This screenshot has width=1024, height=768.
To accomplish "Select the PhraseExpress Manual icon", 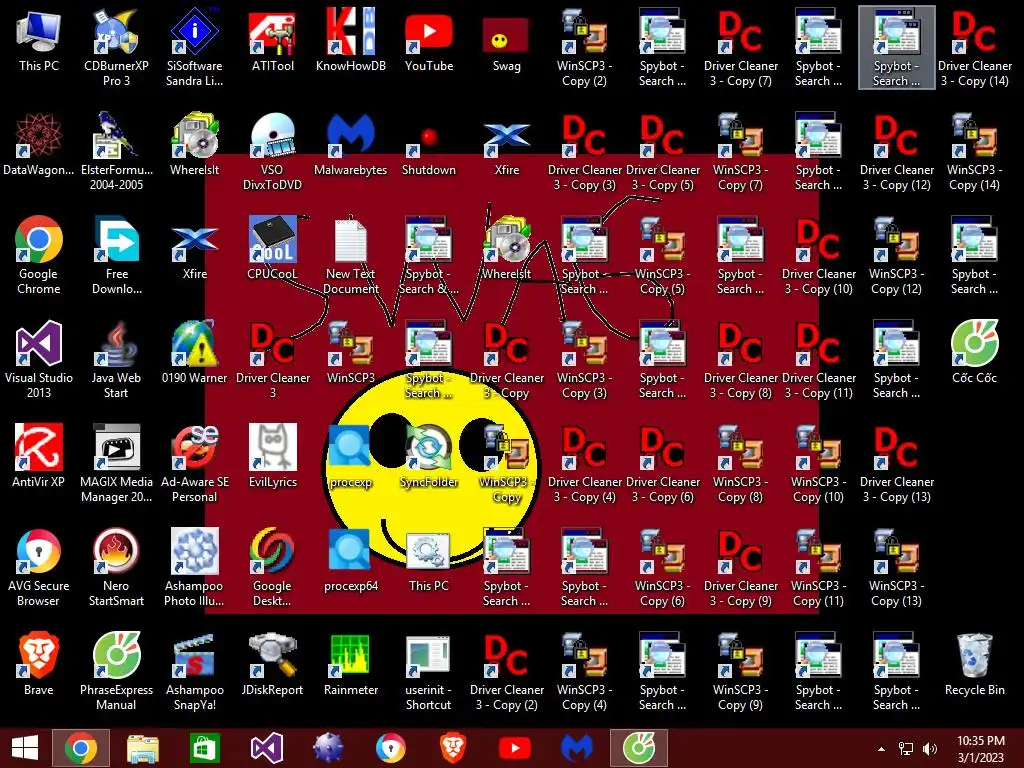I will (116, 671).
